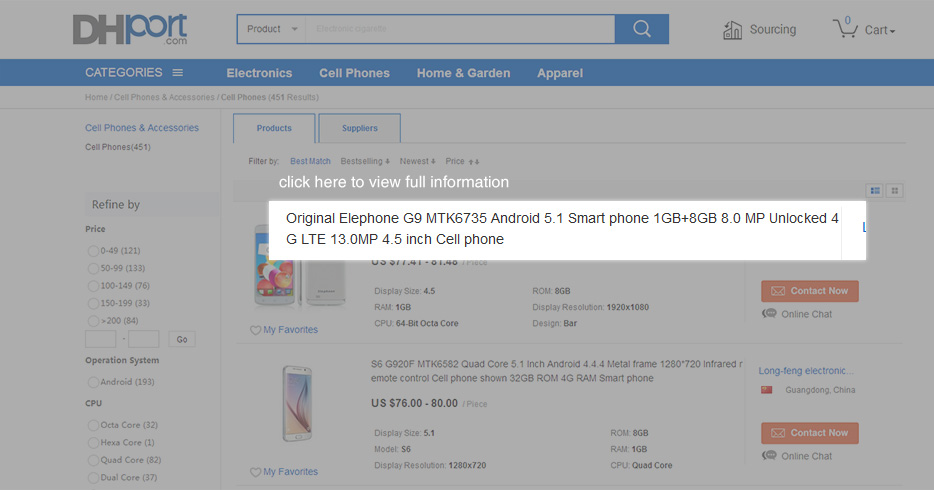934x490 pixels.
Task: Click My Favorites under Elephone G9
Action: [x=291, y=330]
